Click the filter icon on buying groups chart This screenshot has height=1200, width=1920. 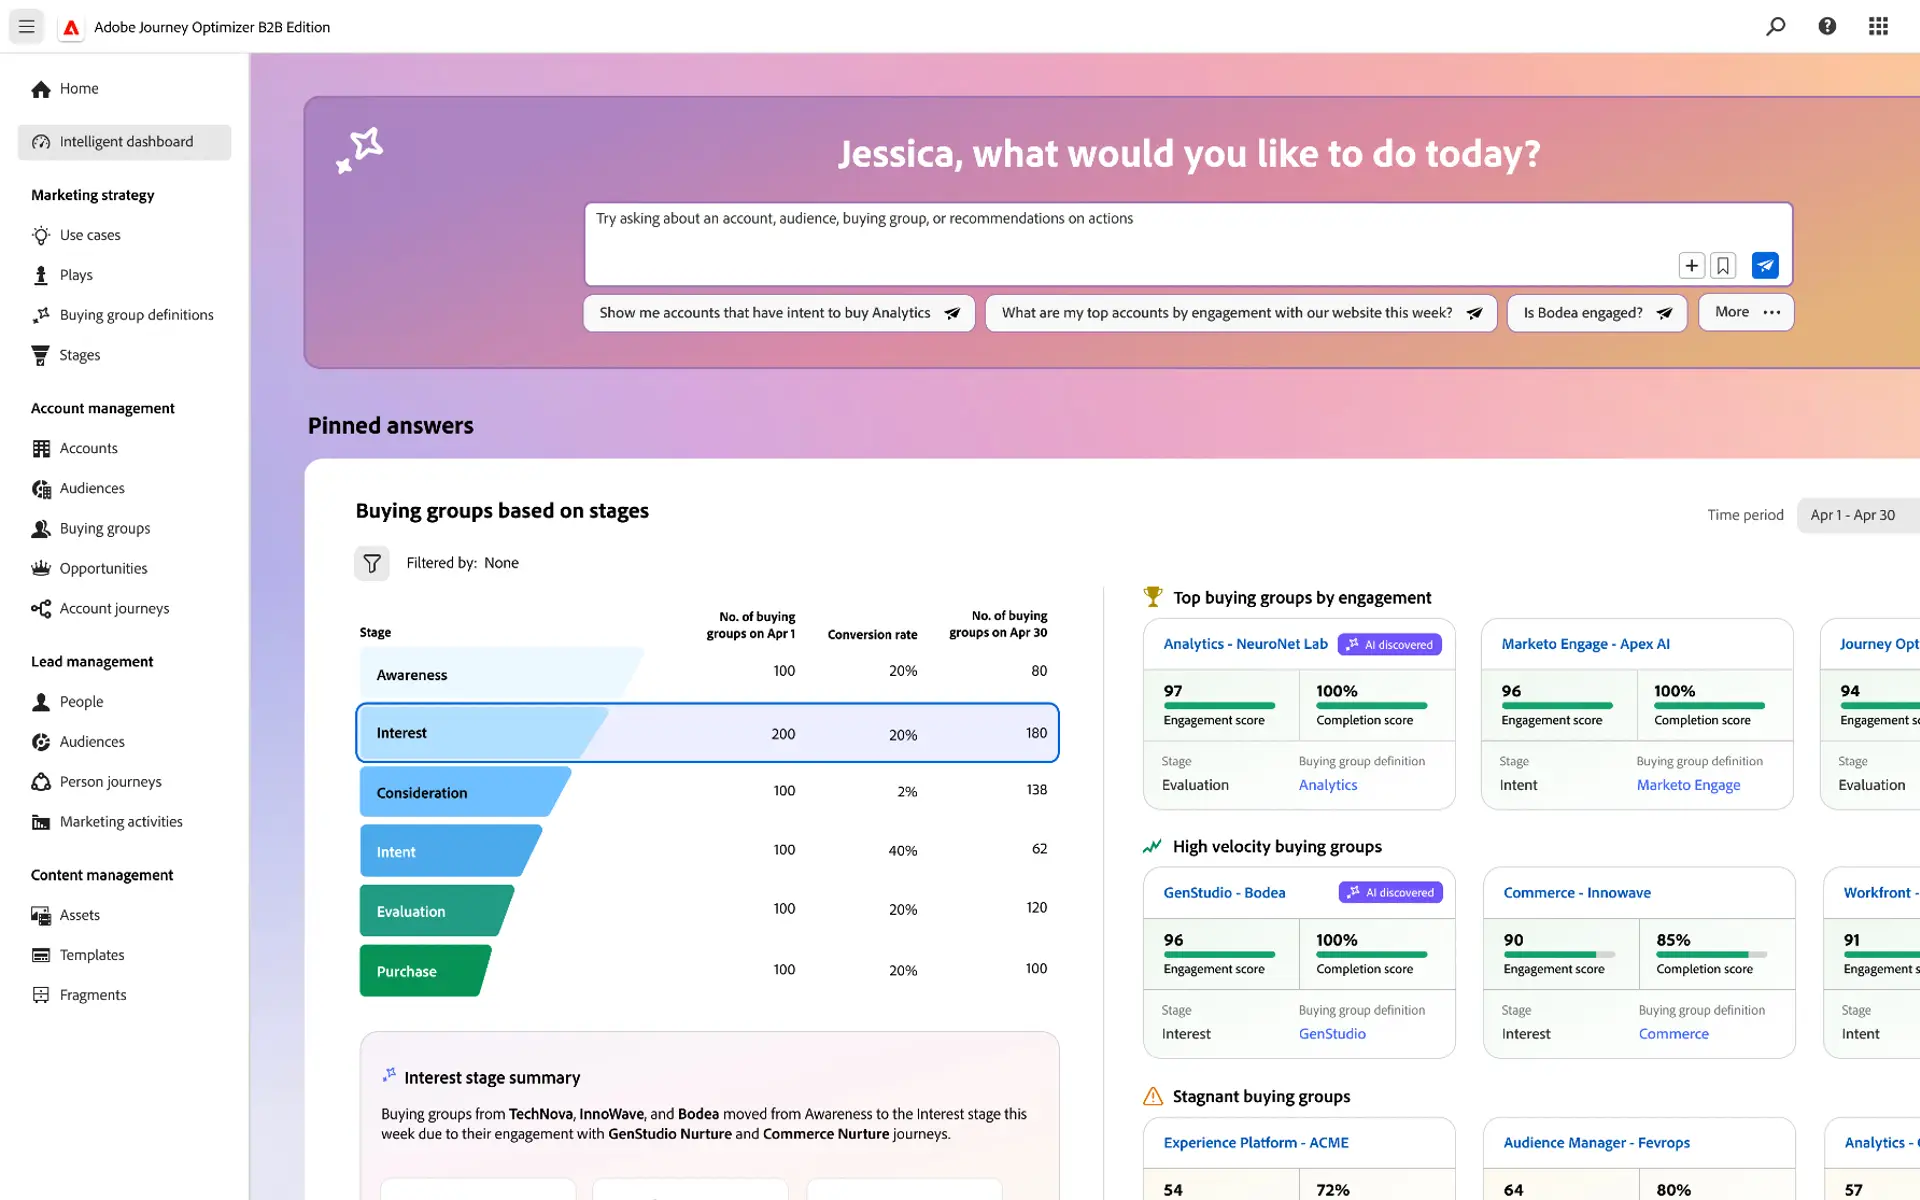click(372, 563)
